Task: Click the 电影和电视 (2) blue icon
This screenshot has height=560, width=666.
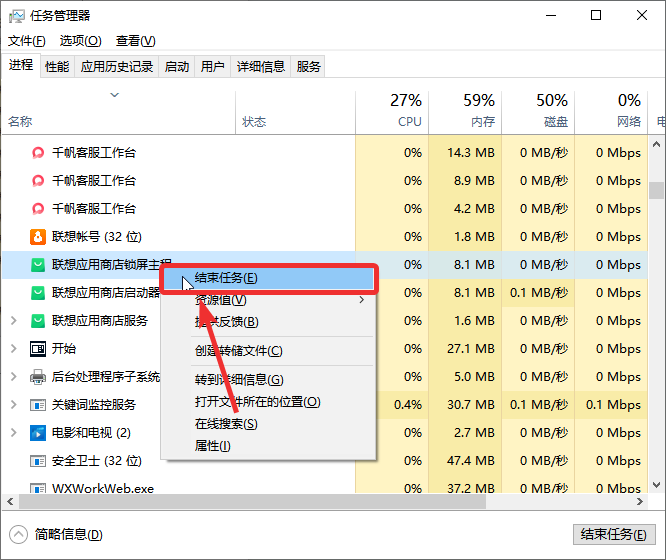Action: (x=38, y=433)
